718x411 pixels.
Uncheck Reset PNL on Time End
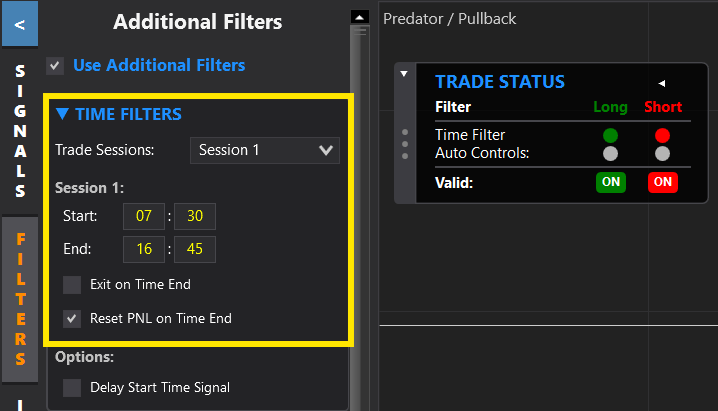click(x=72, y=318)
